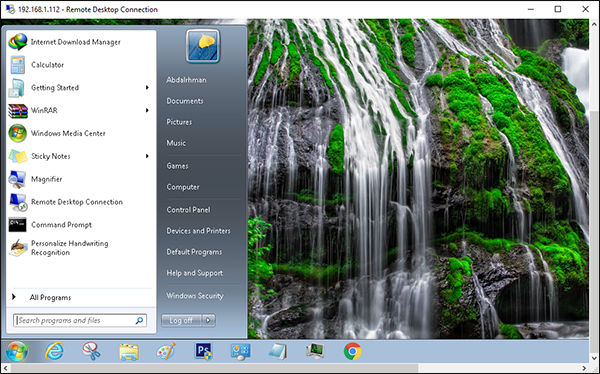This screenshot has width=600, height=374.
Task: Click vertical scrollbar down arrow
Action: point(594,359)
